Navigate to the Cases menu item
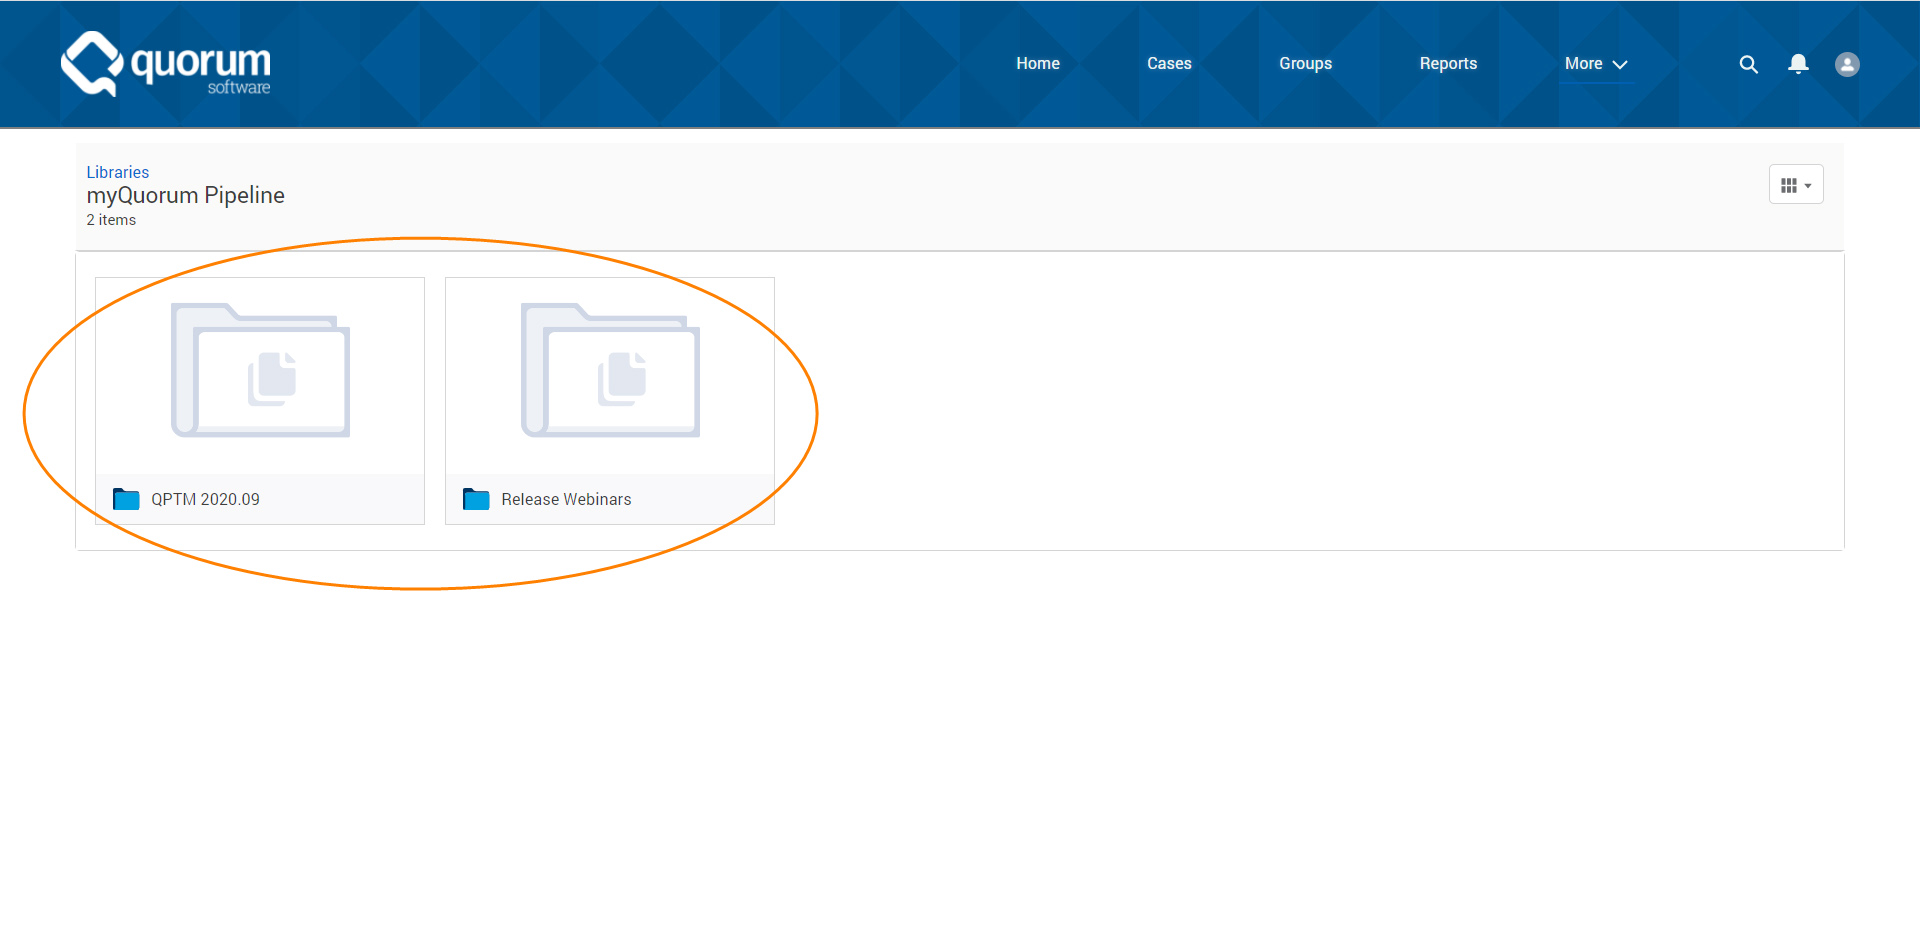The image size is (1920, 942). click(x=1168, y=63)
